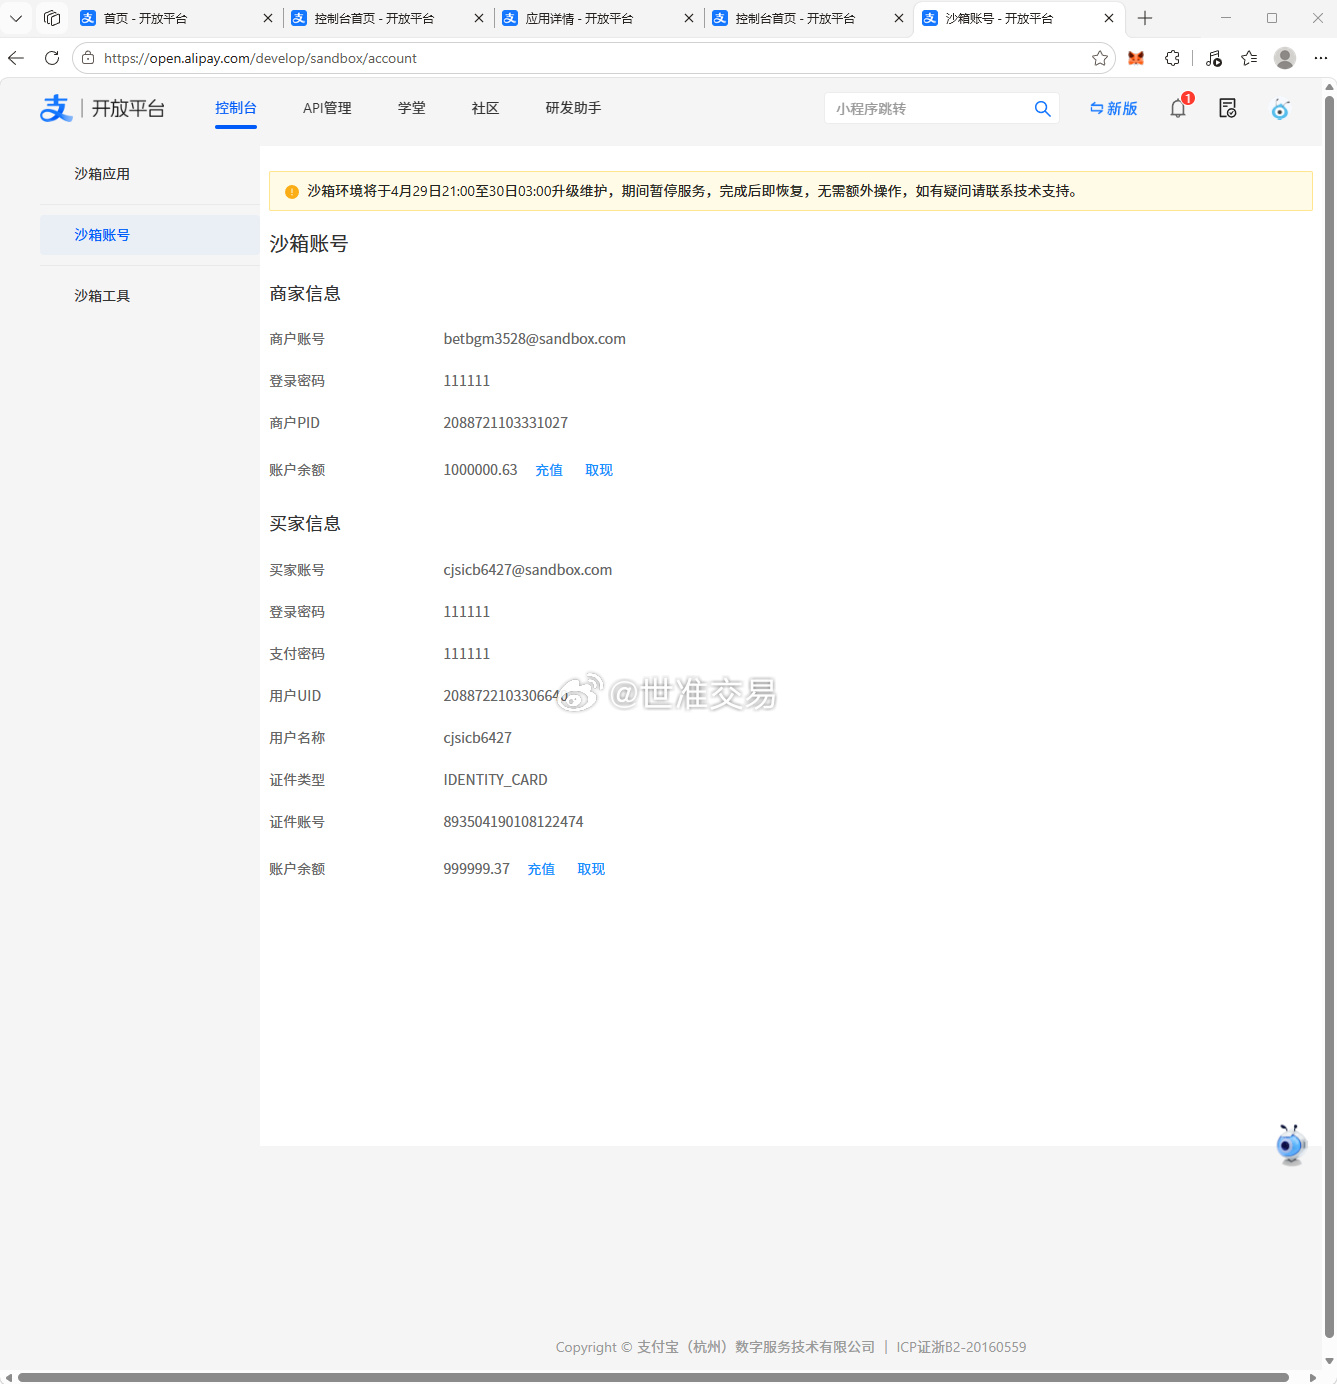1337x1384 pixels.
Task: Click 取现 for merchant balance
Action: [599, 470]
